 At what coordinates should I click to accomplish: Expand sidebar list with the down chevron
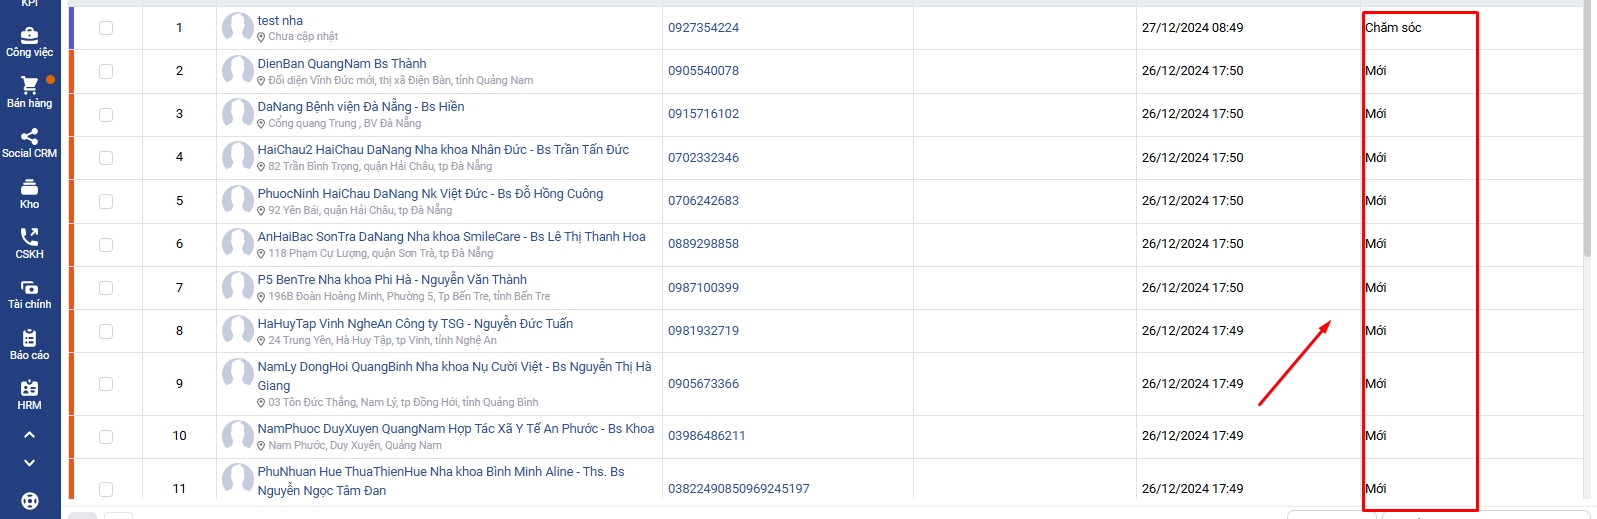coord(30,463)
